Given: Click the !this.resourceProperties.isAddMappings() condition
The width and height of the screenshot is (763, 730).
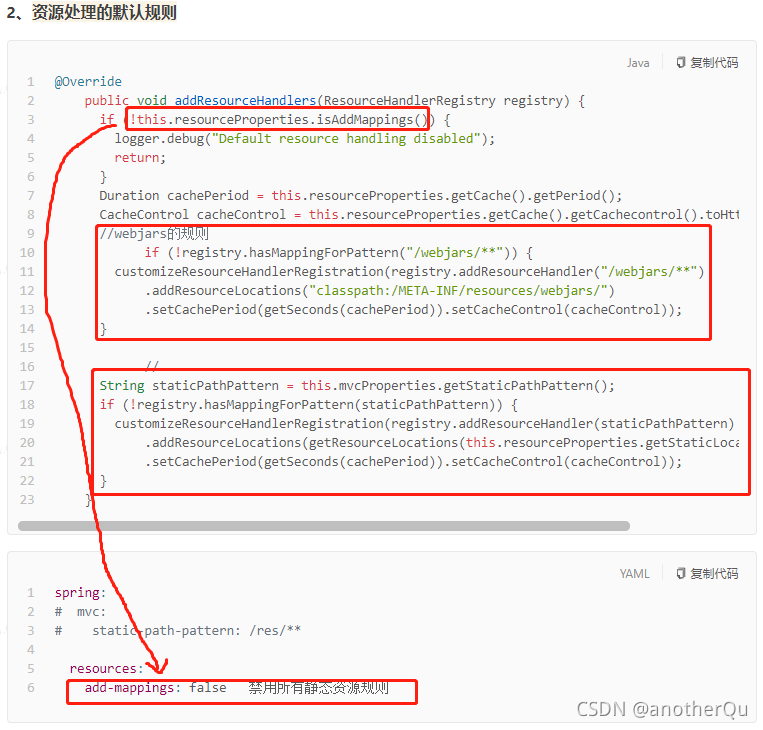Looking at the screenshot, I should tap(278, 120).
